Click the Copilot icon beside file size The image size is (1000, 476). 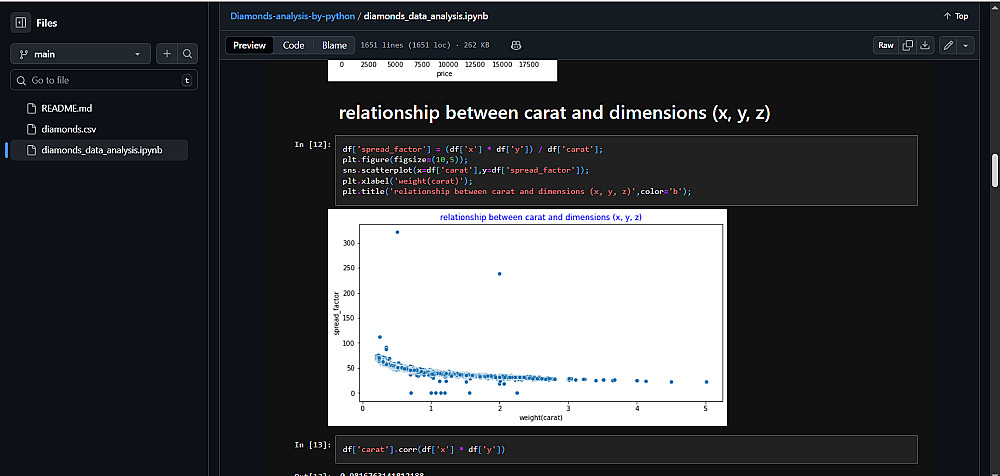pyautogui.click(x=516, y=45)
